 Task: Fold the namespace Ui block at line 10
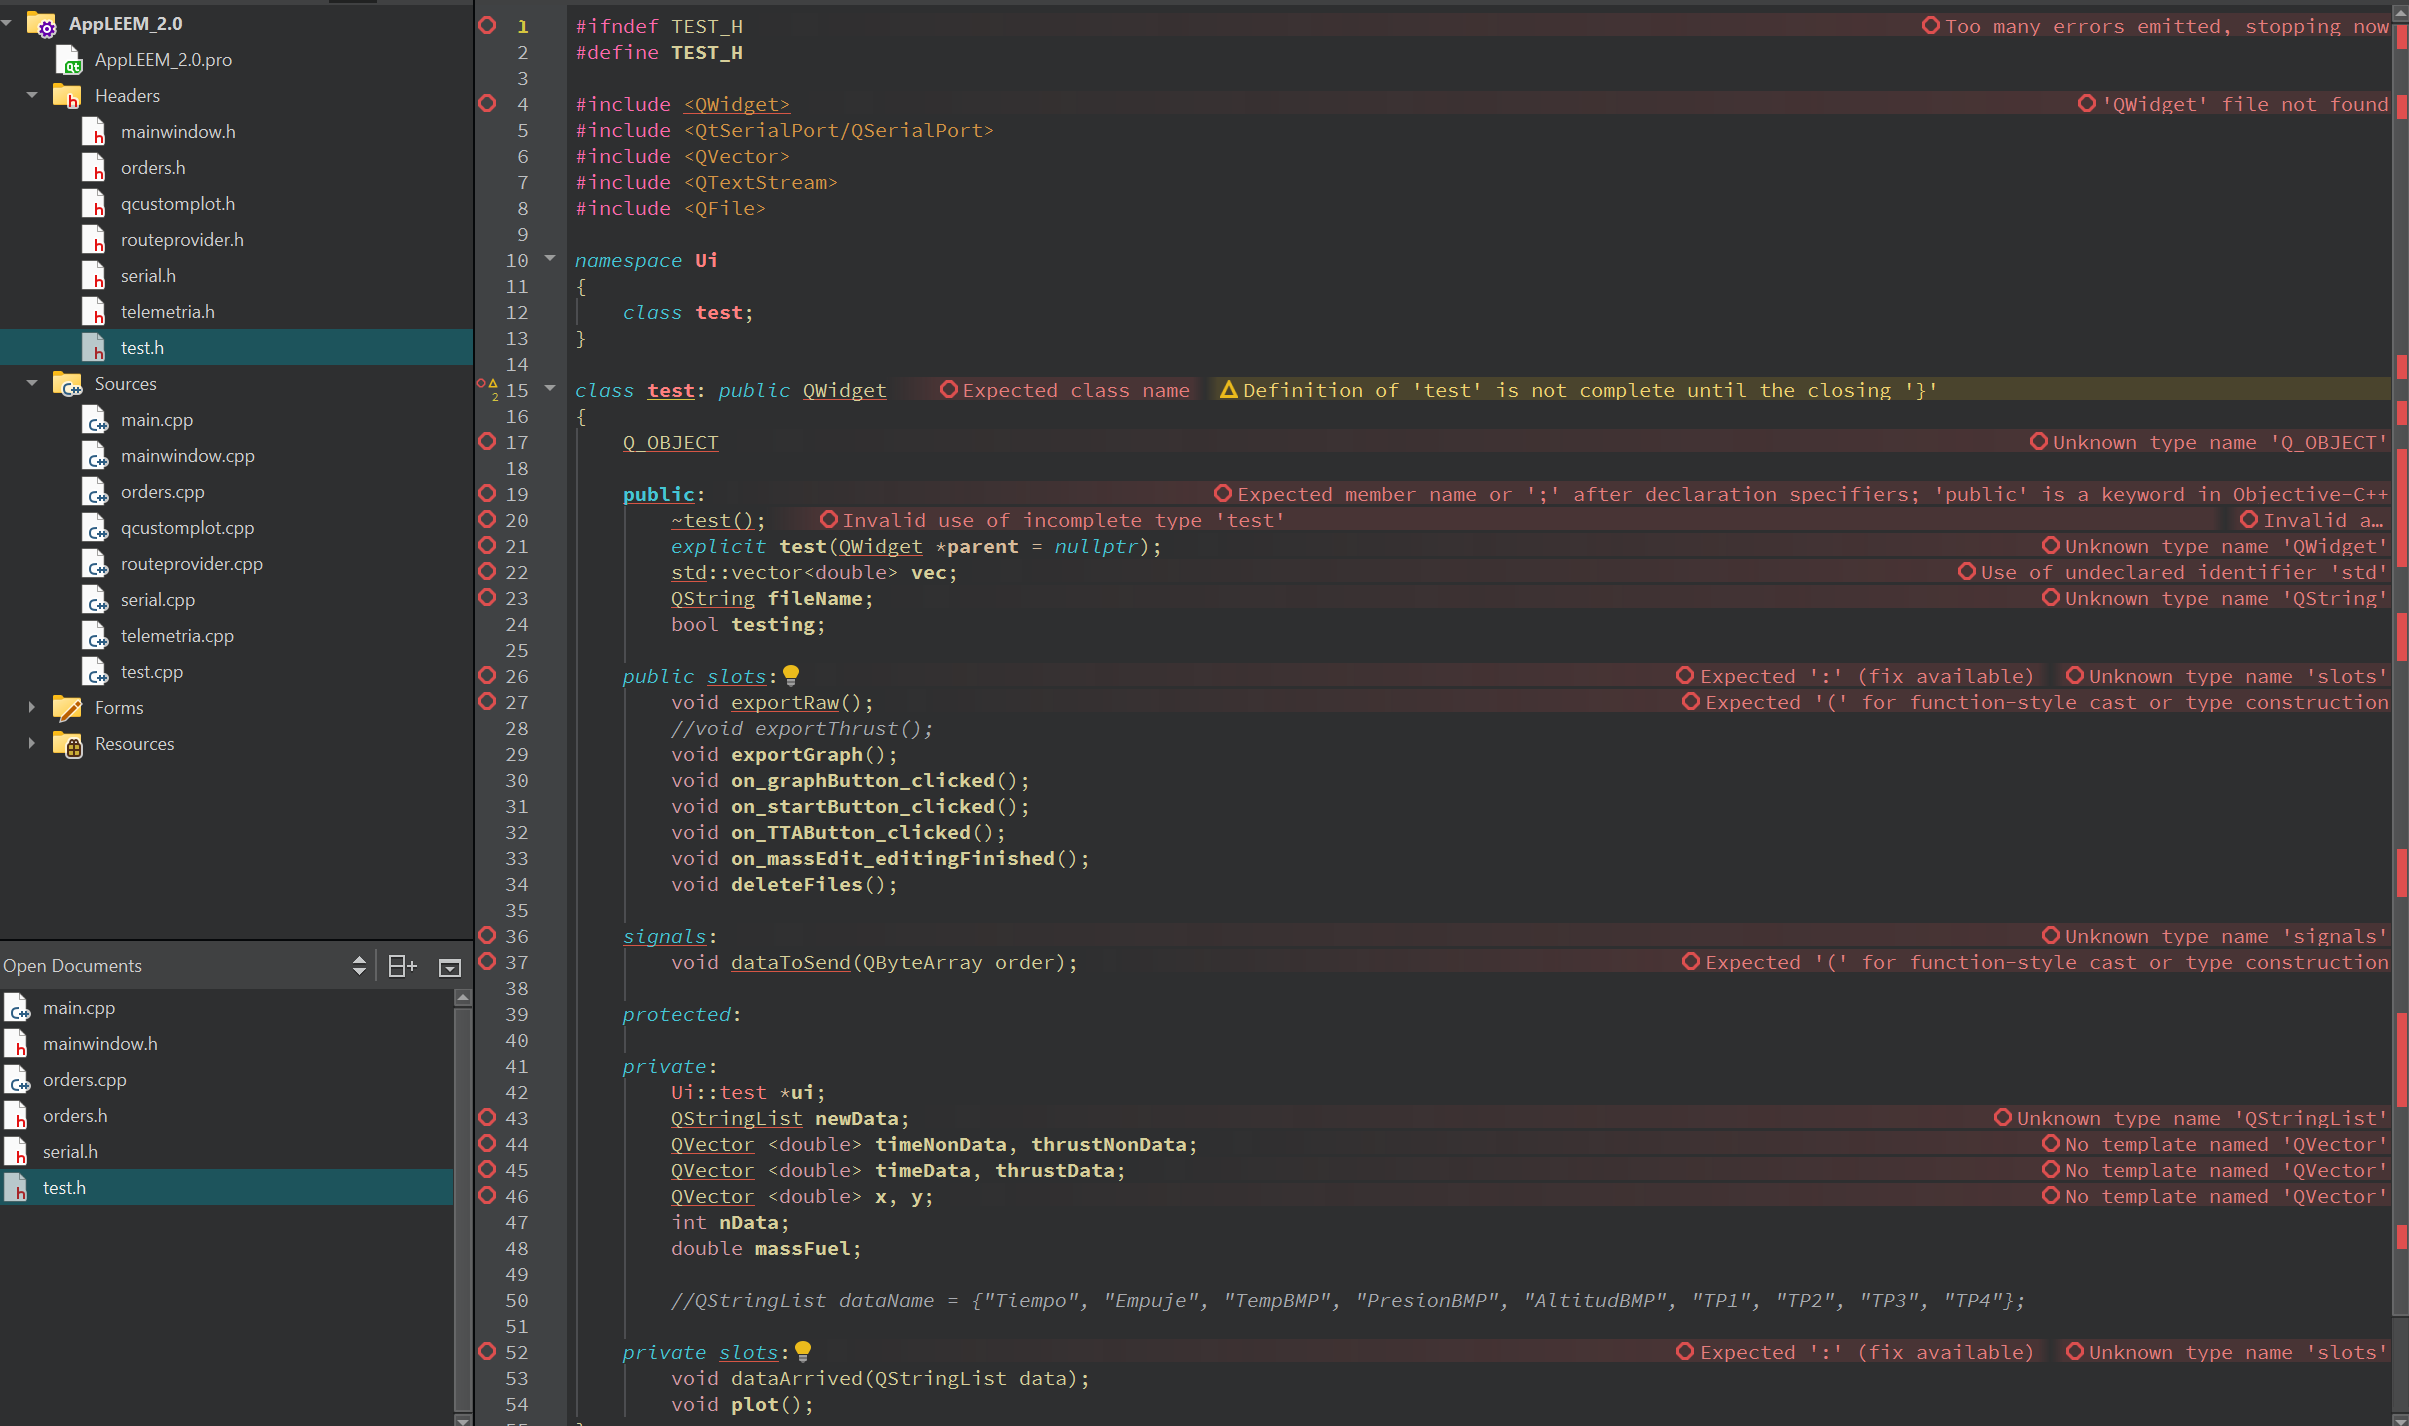(550, 259)
